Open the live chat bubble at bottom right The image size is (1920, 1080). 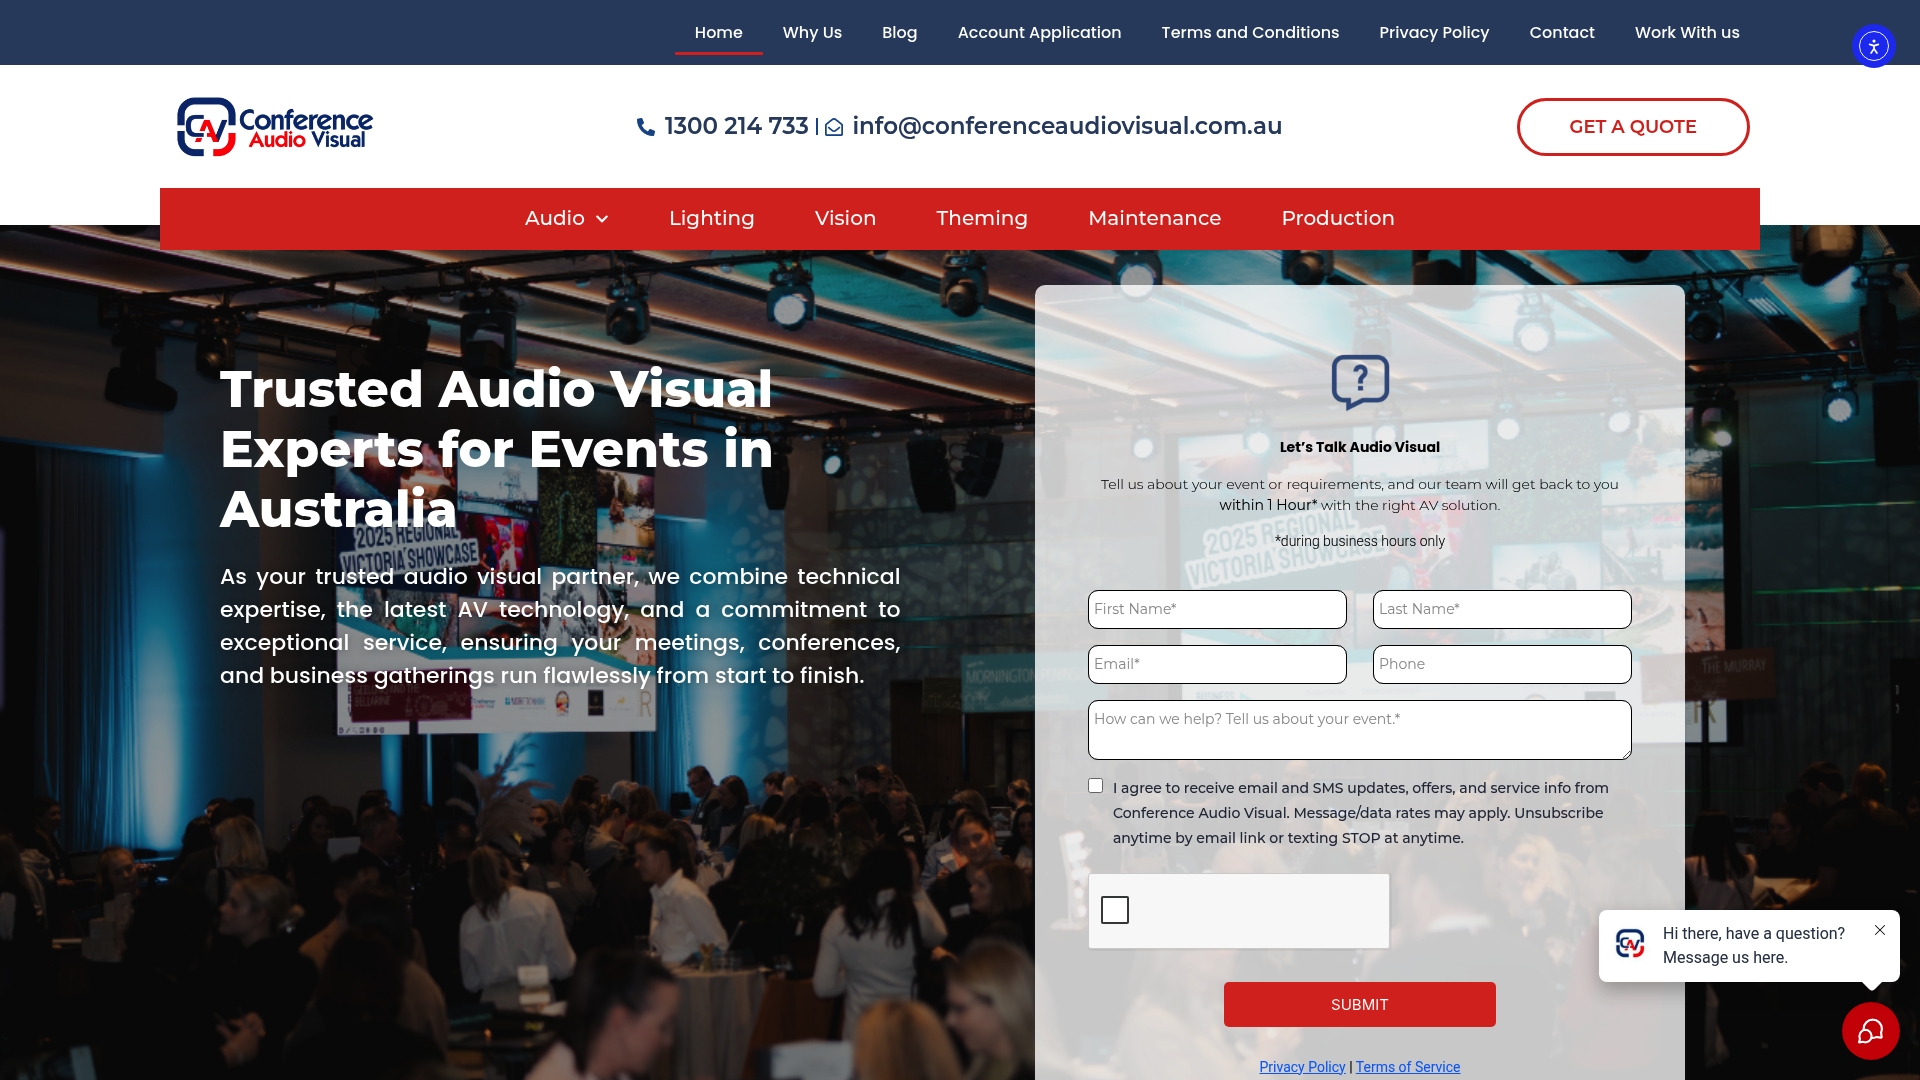click(1870, 1030)
